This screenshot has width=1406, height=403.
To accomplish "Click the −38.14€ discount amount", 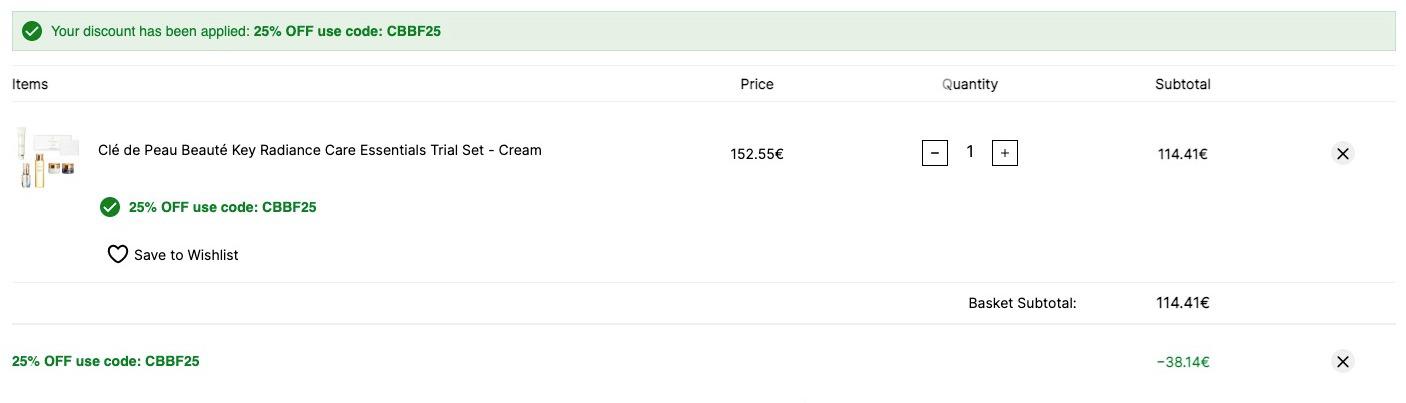I will tap(1182, 362).
